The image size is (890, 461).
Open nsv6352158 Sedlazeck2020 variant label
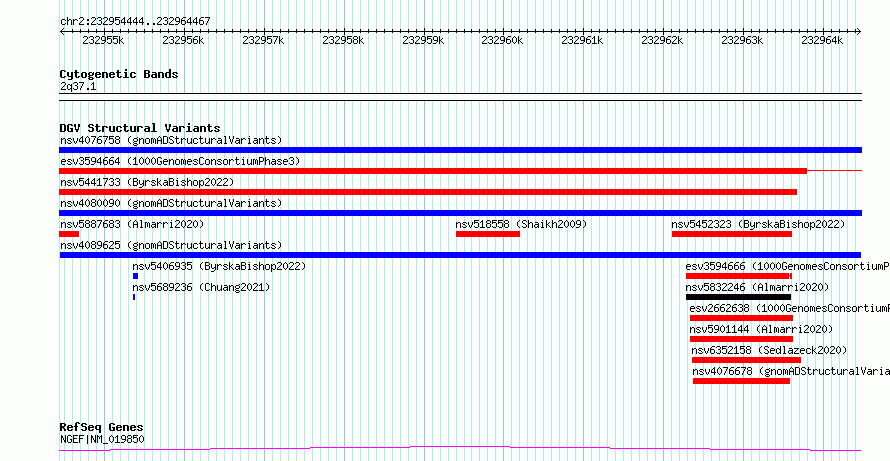click(x=769, y=350)
